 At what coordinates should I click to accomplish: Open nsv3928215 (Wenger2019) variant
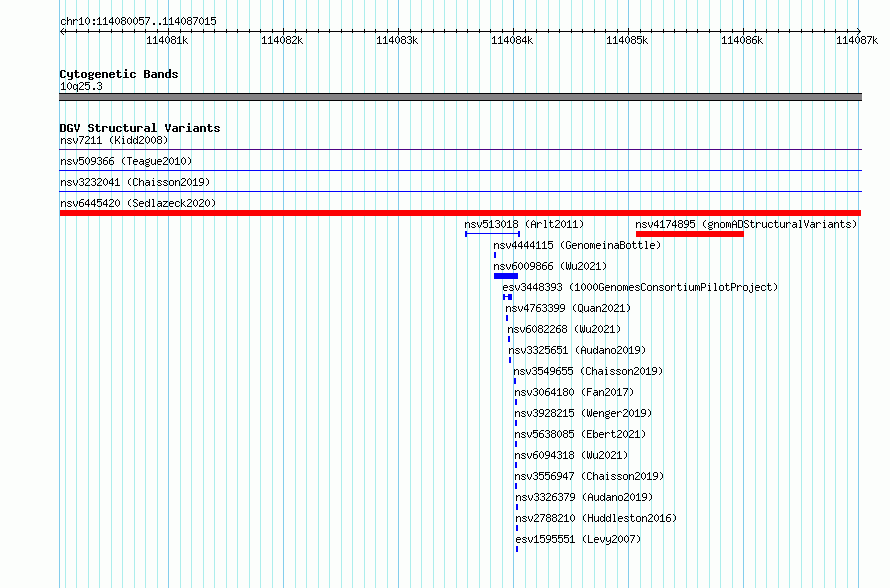pos(583,413)
